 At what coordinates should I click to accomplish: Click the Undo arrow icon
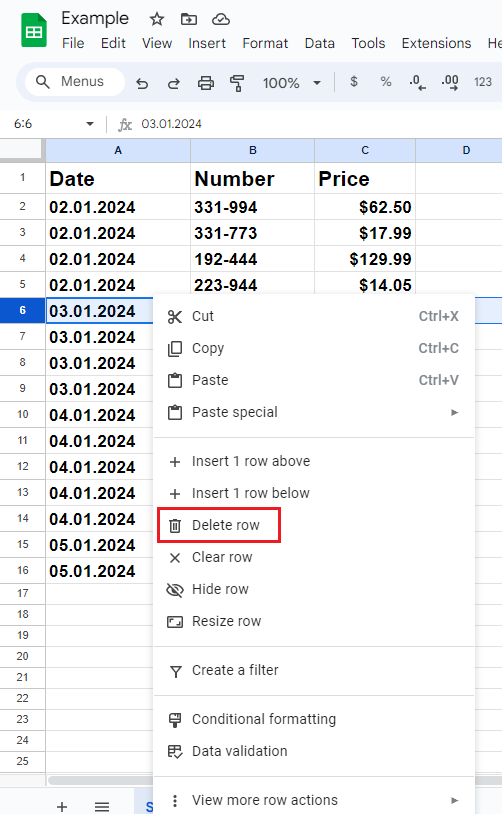[142, 83]
